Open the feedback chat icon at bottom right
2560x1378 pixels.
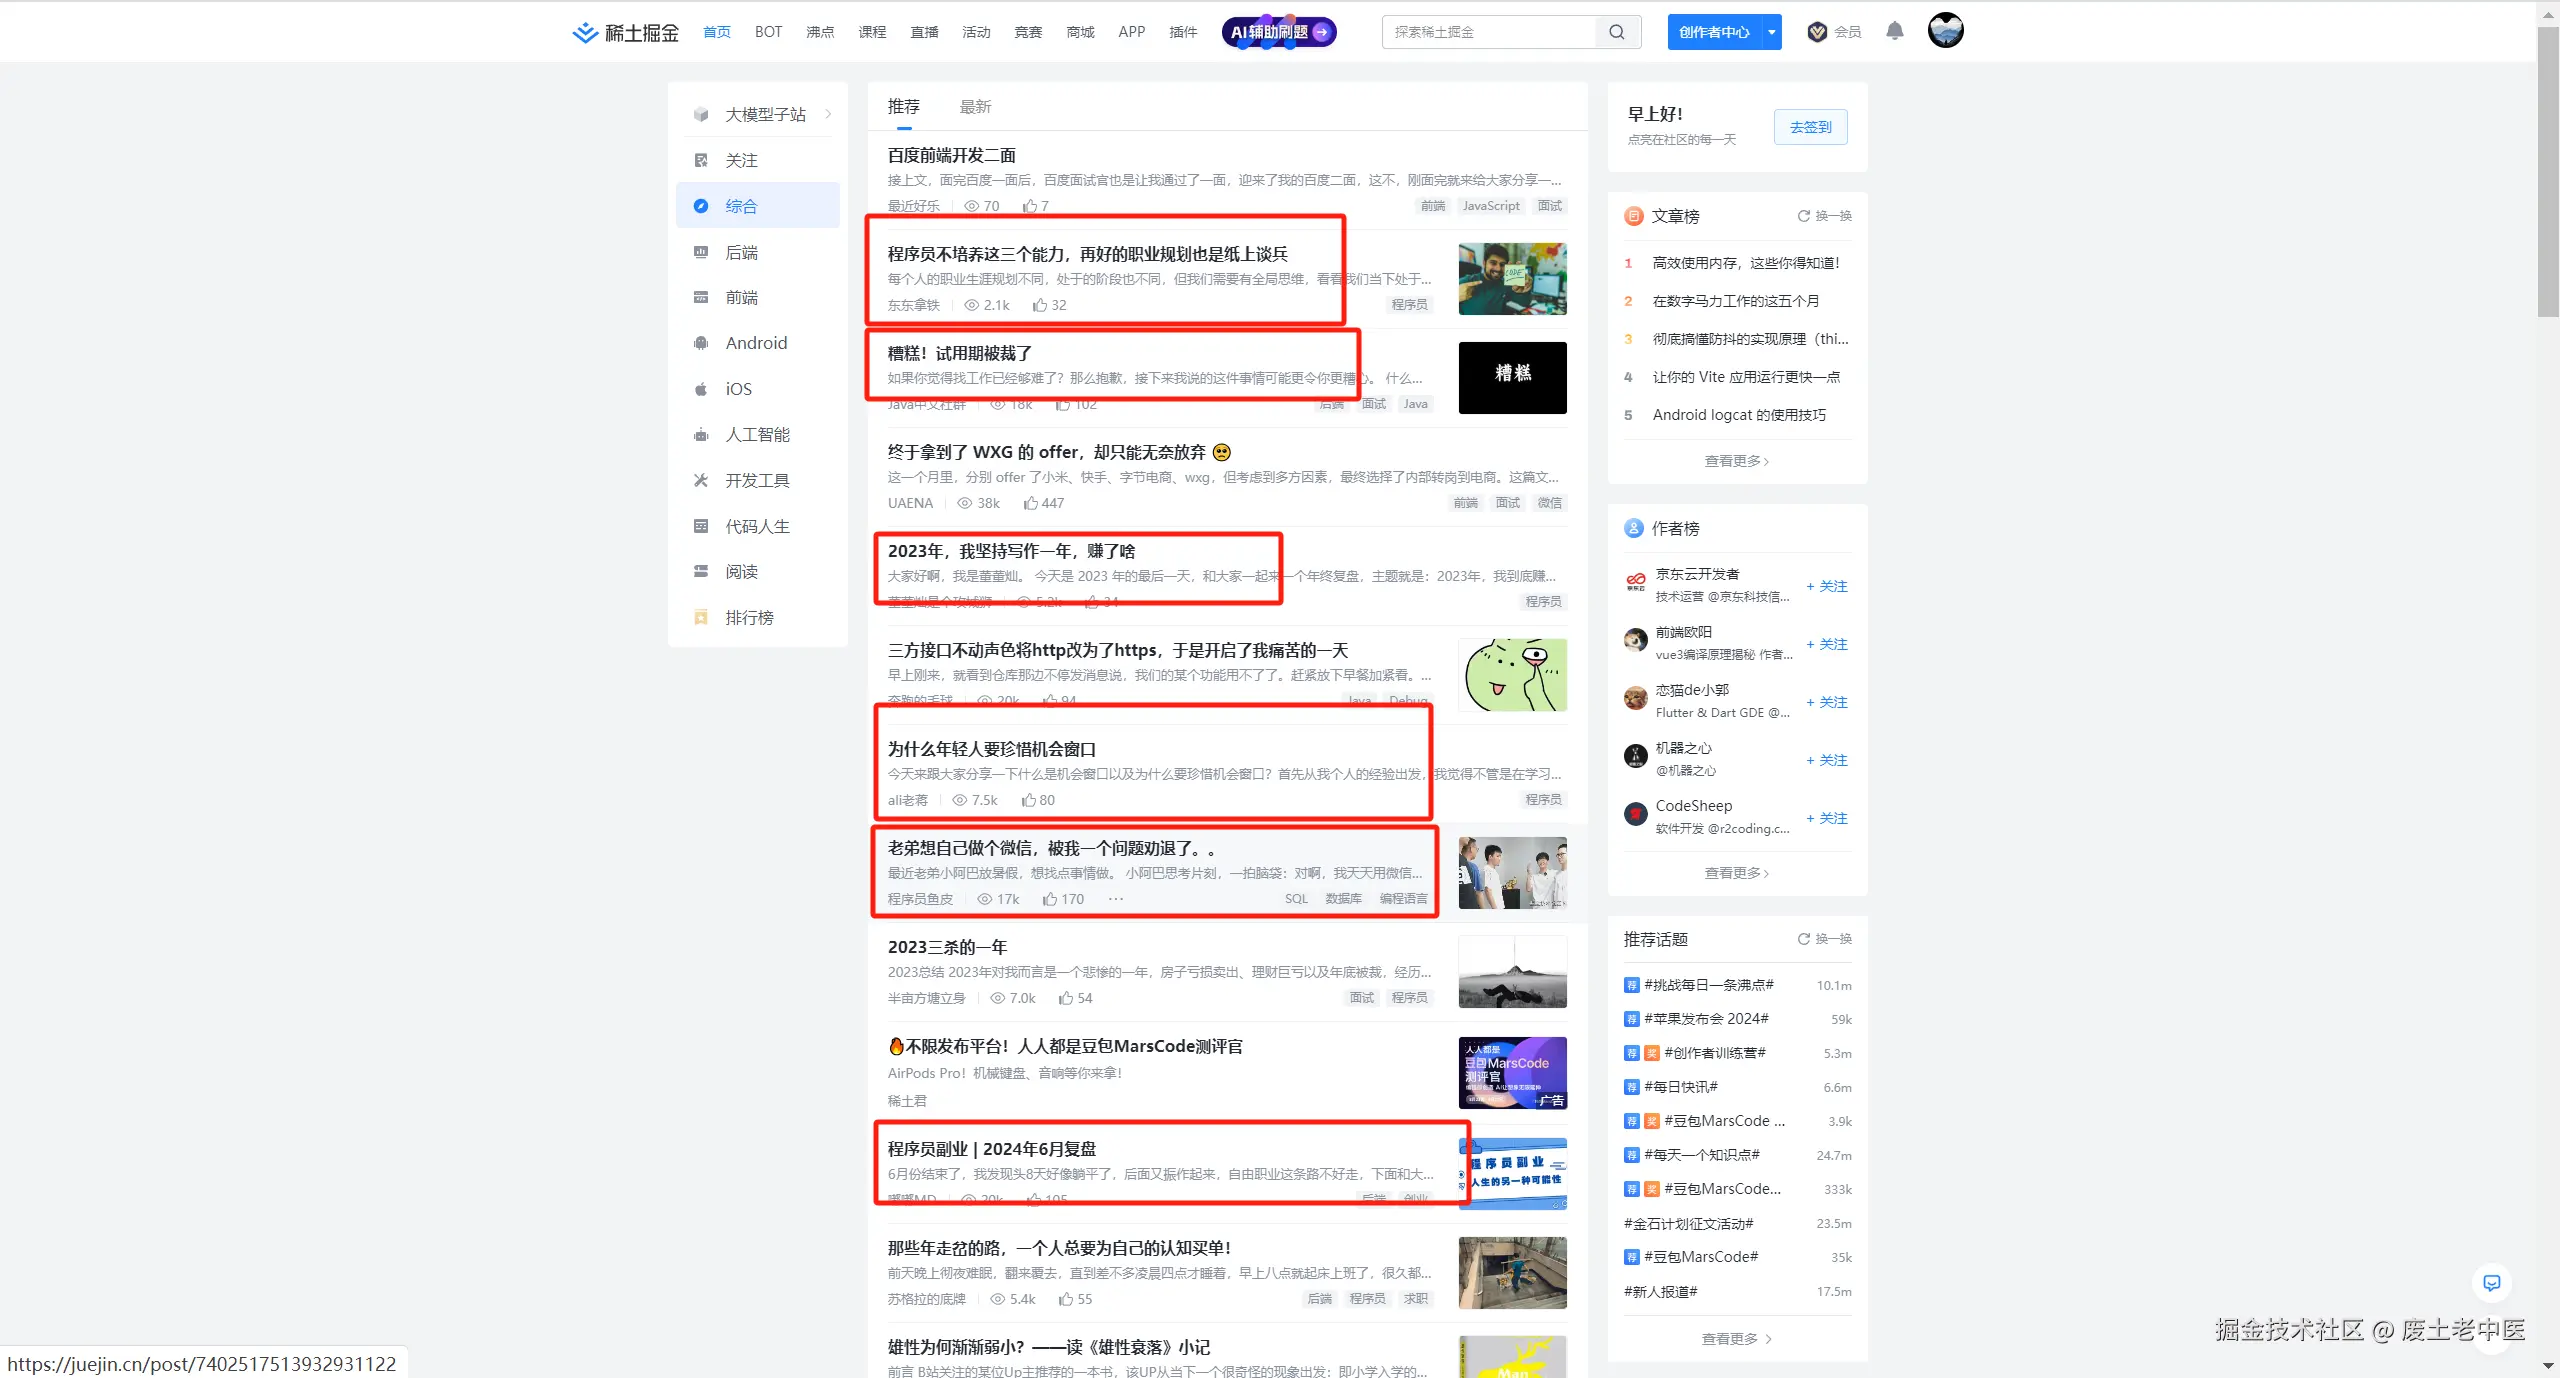pyautogui.click(x=2491, y=1282)
